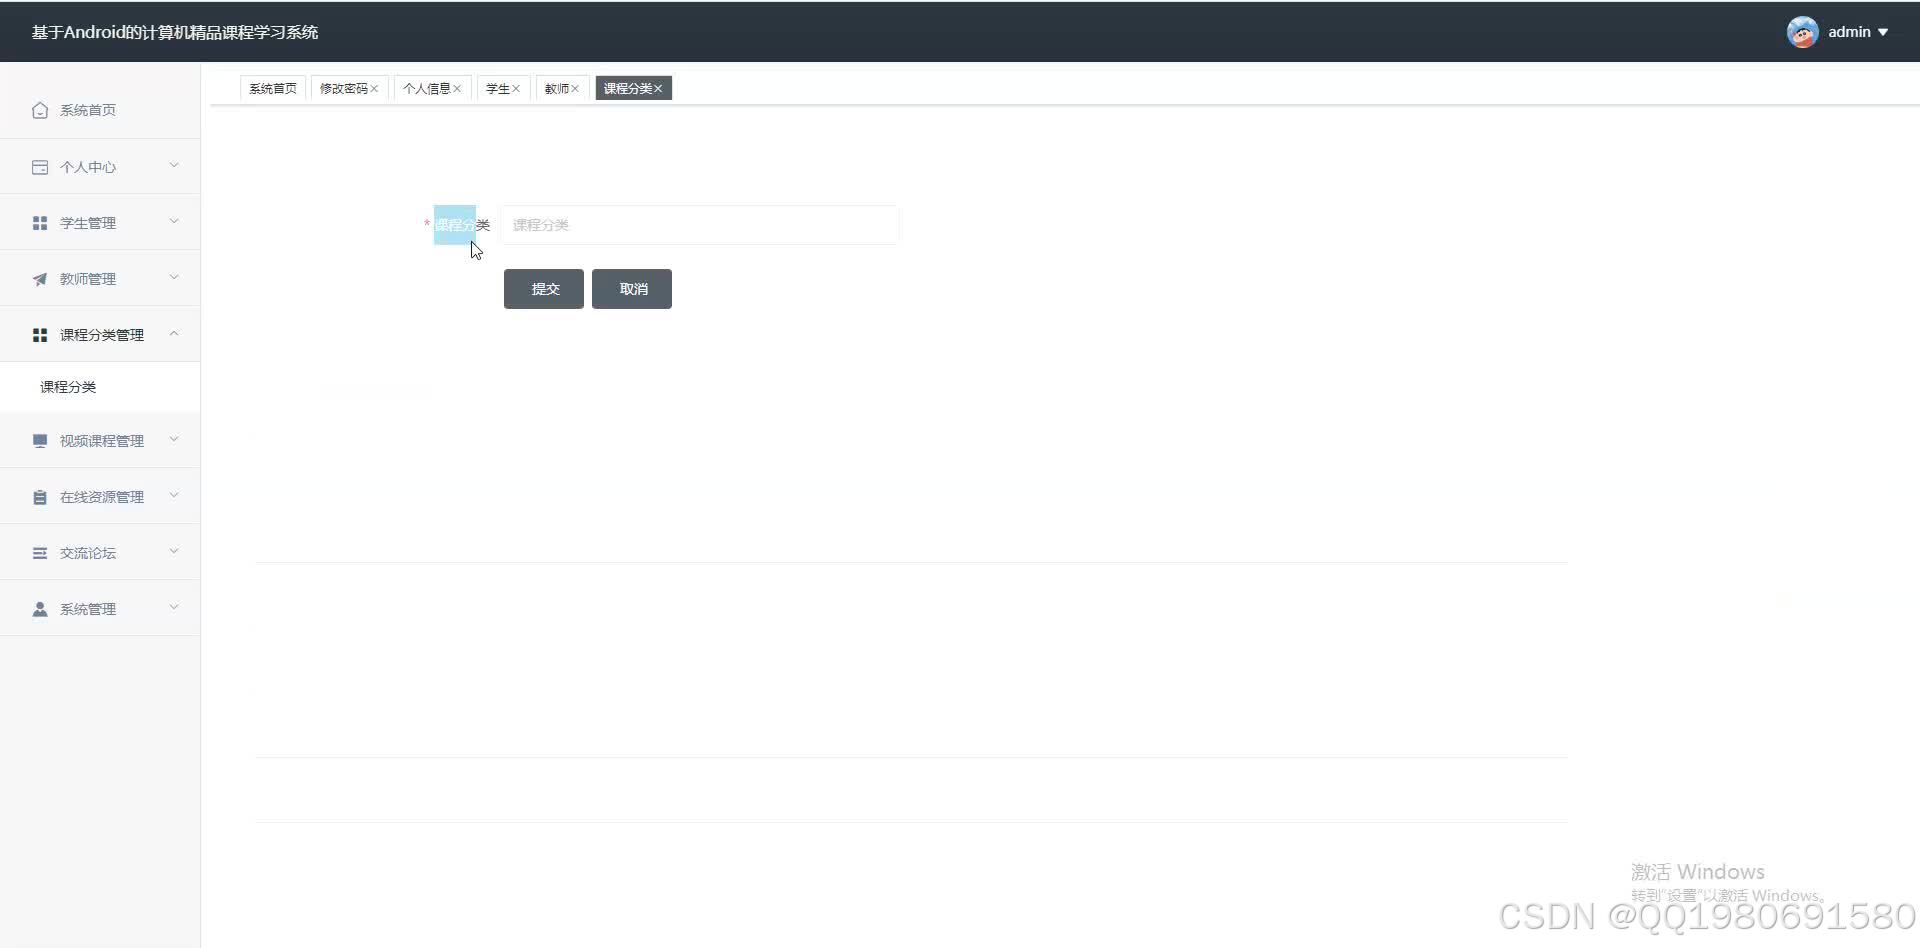Click the grid icon beside 学生管理

tap(40, 223)
